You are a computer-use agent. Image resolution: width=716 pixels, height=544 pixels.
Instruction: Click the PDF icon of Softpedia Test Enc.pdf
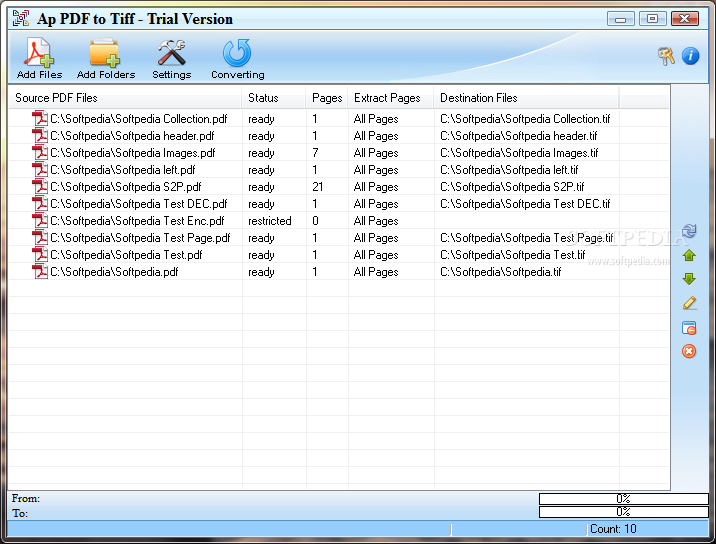[40, 221]
